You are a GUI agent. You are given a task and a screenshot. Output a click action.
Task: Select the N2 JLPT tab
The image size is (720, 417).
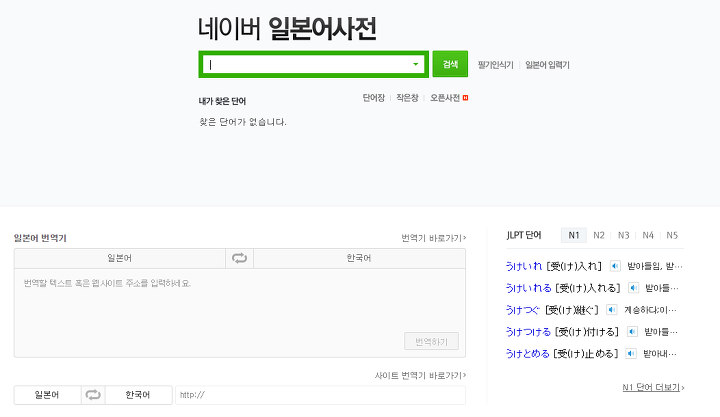pos(599,235)
